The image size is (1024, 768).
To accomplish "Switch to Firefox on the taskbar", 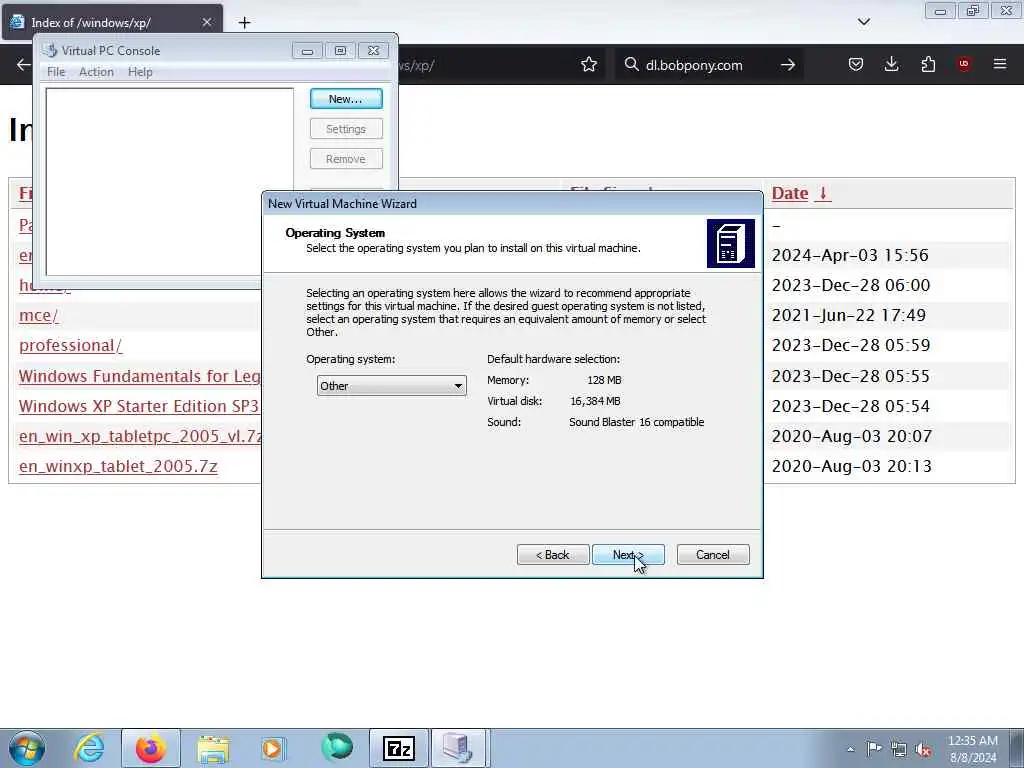I will pos(150,748).
